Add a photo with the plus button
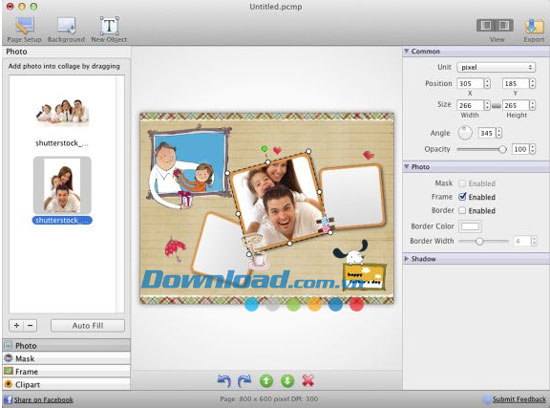 (x=16, y=326)
